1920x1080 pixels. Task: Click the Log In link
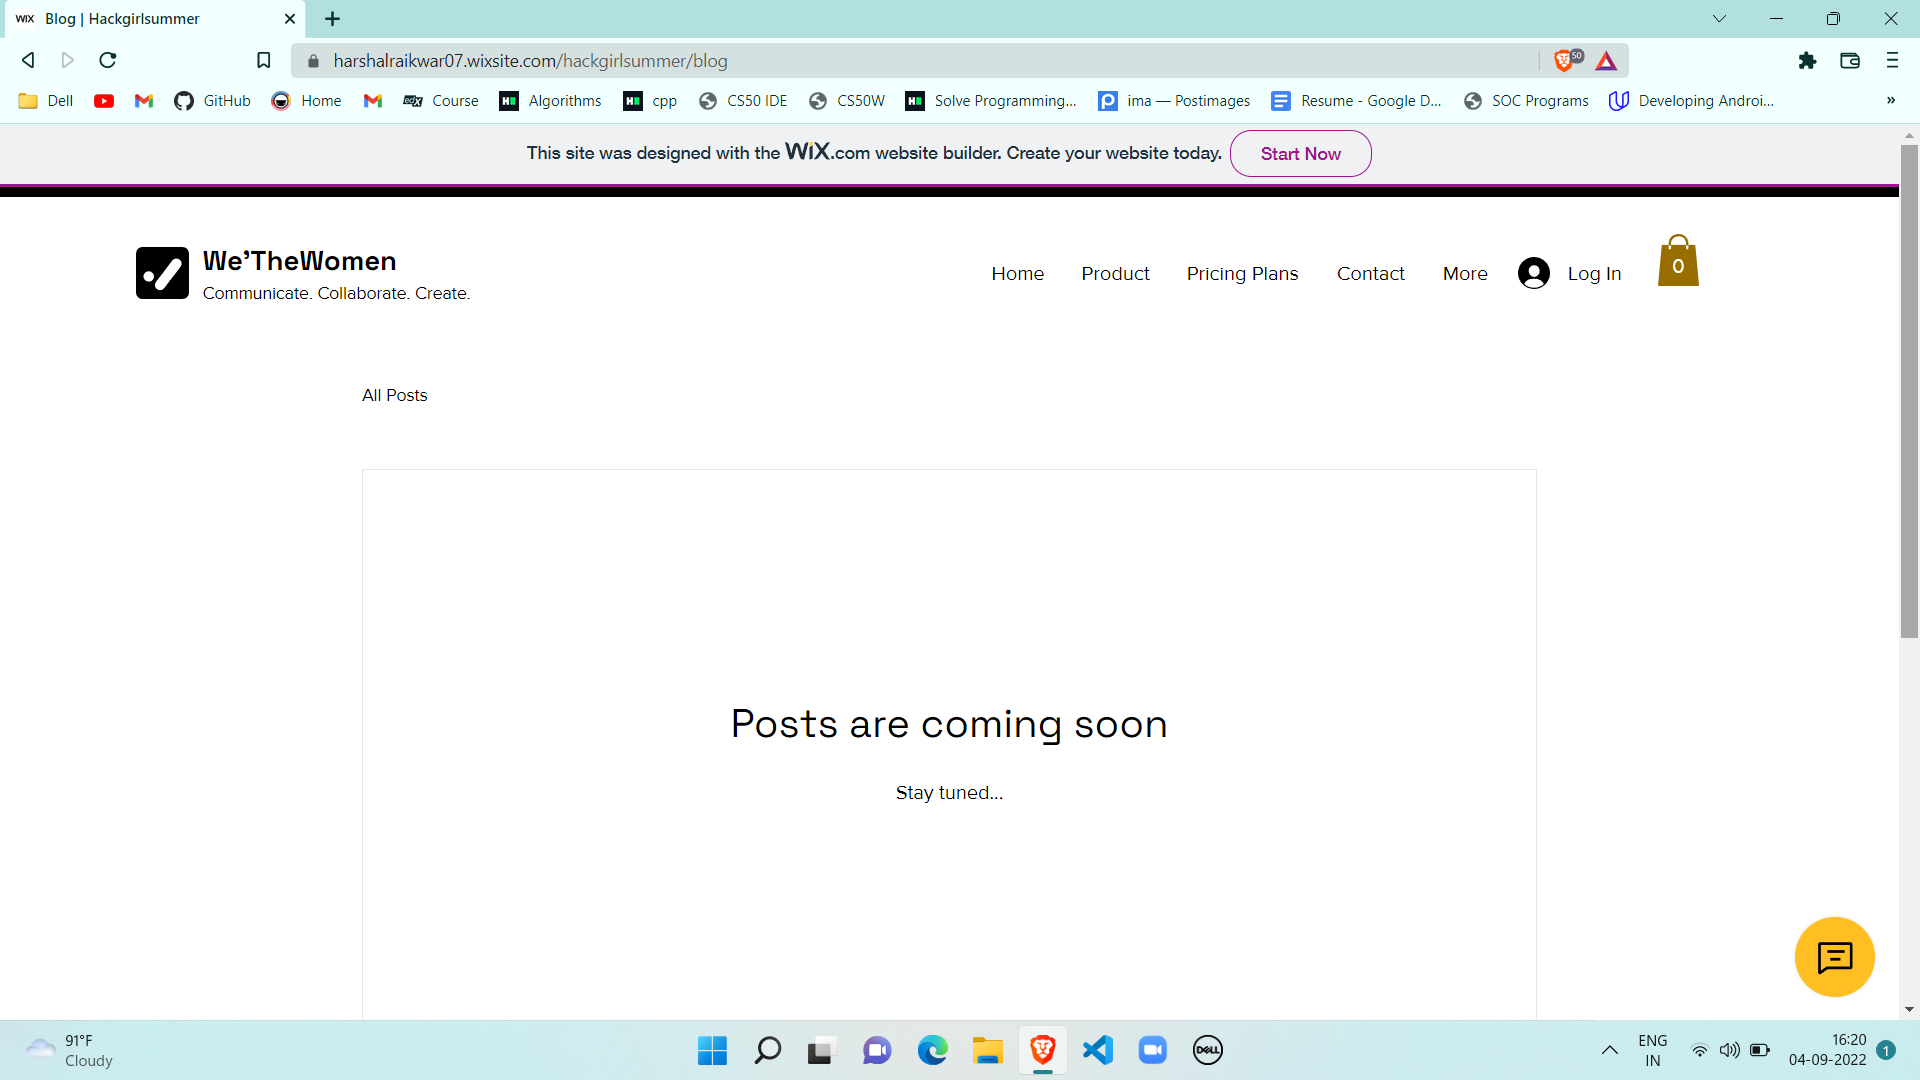(1594, 274)
